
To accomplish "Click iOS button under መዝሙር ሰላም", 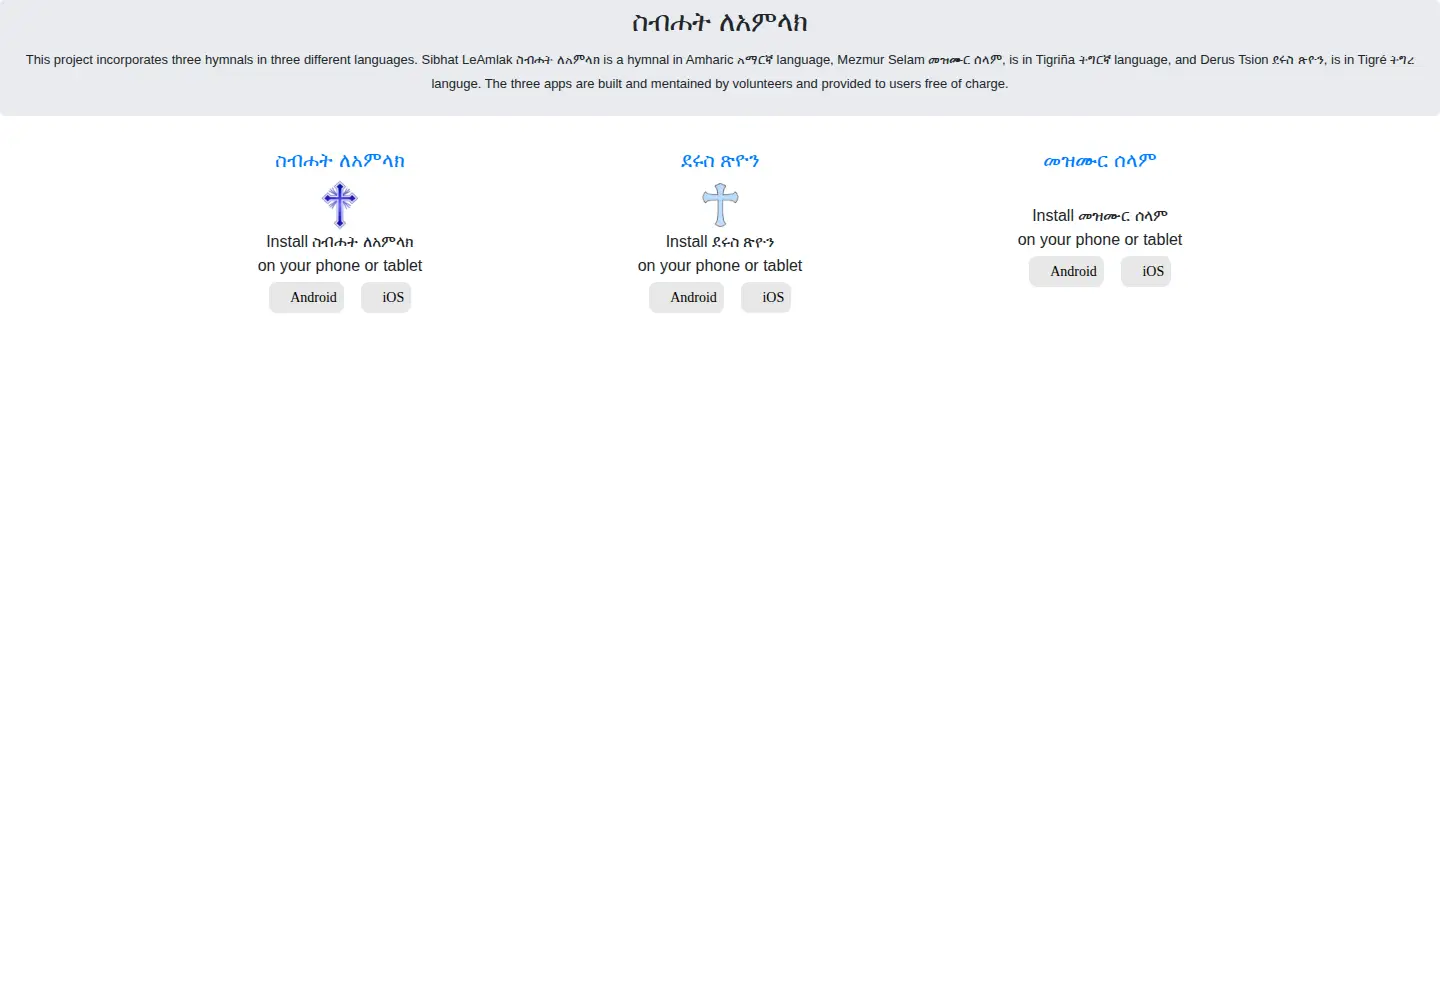I will click(x=1146, y=271).
